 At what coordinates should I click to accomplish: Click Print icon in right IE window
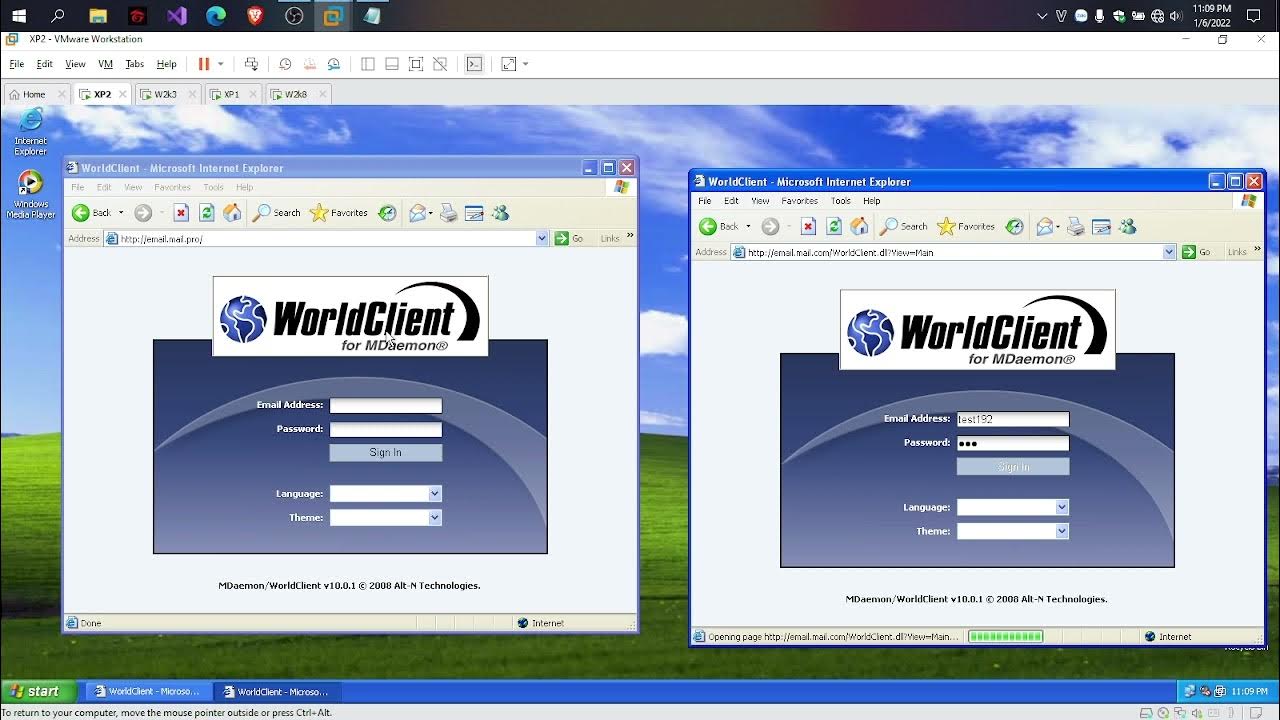(1076, 227)
